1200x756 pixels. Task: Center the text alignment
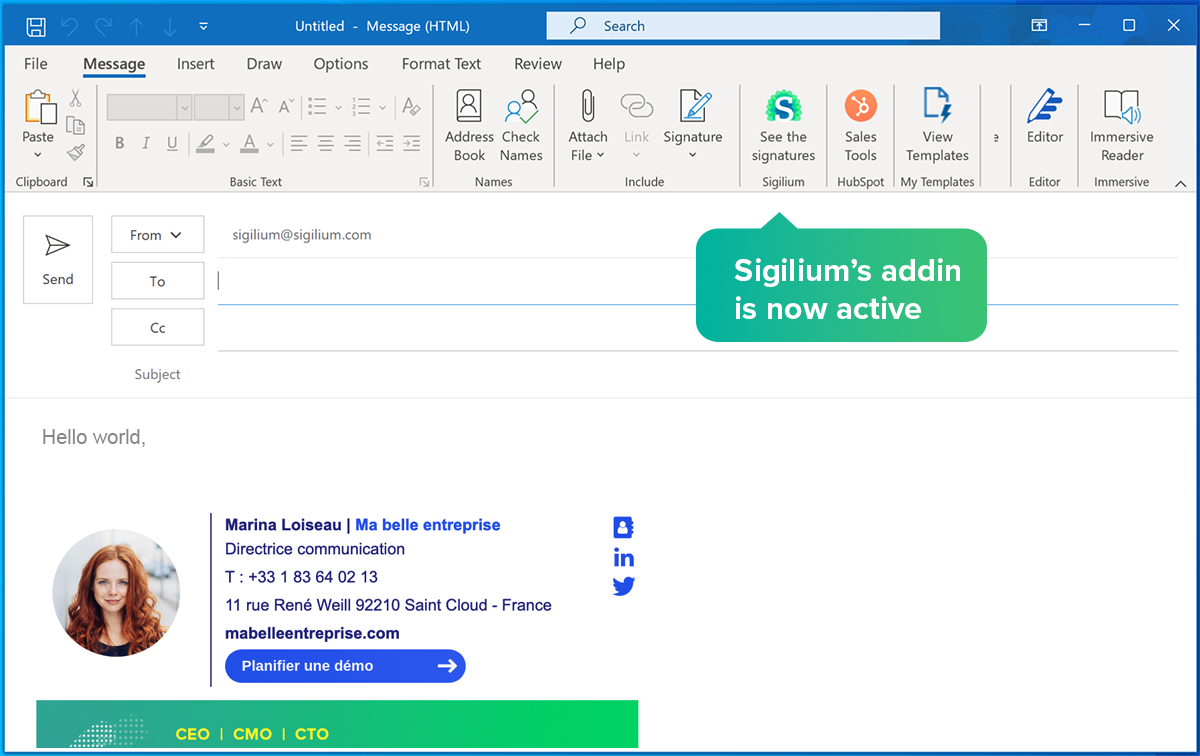(x=325, y=144)
